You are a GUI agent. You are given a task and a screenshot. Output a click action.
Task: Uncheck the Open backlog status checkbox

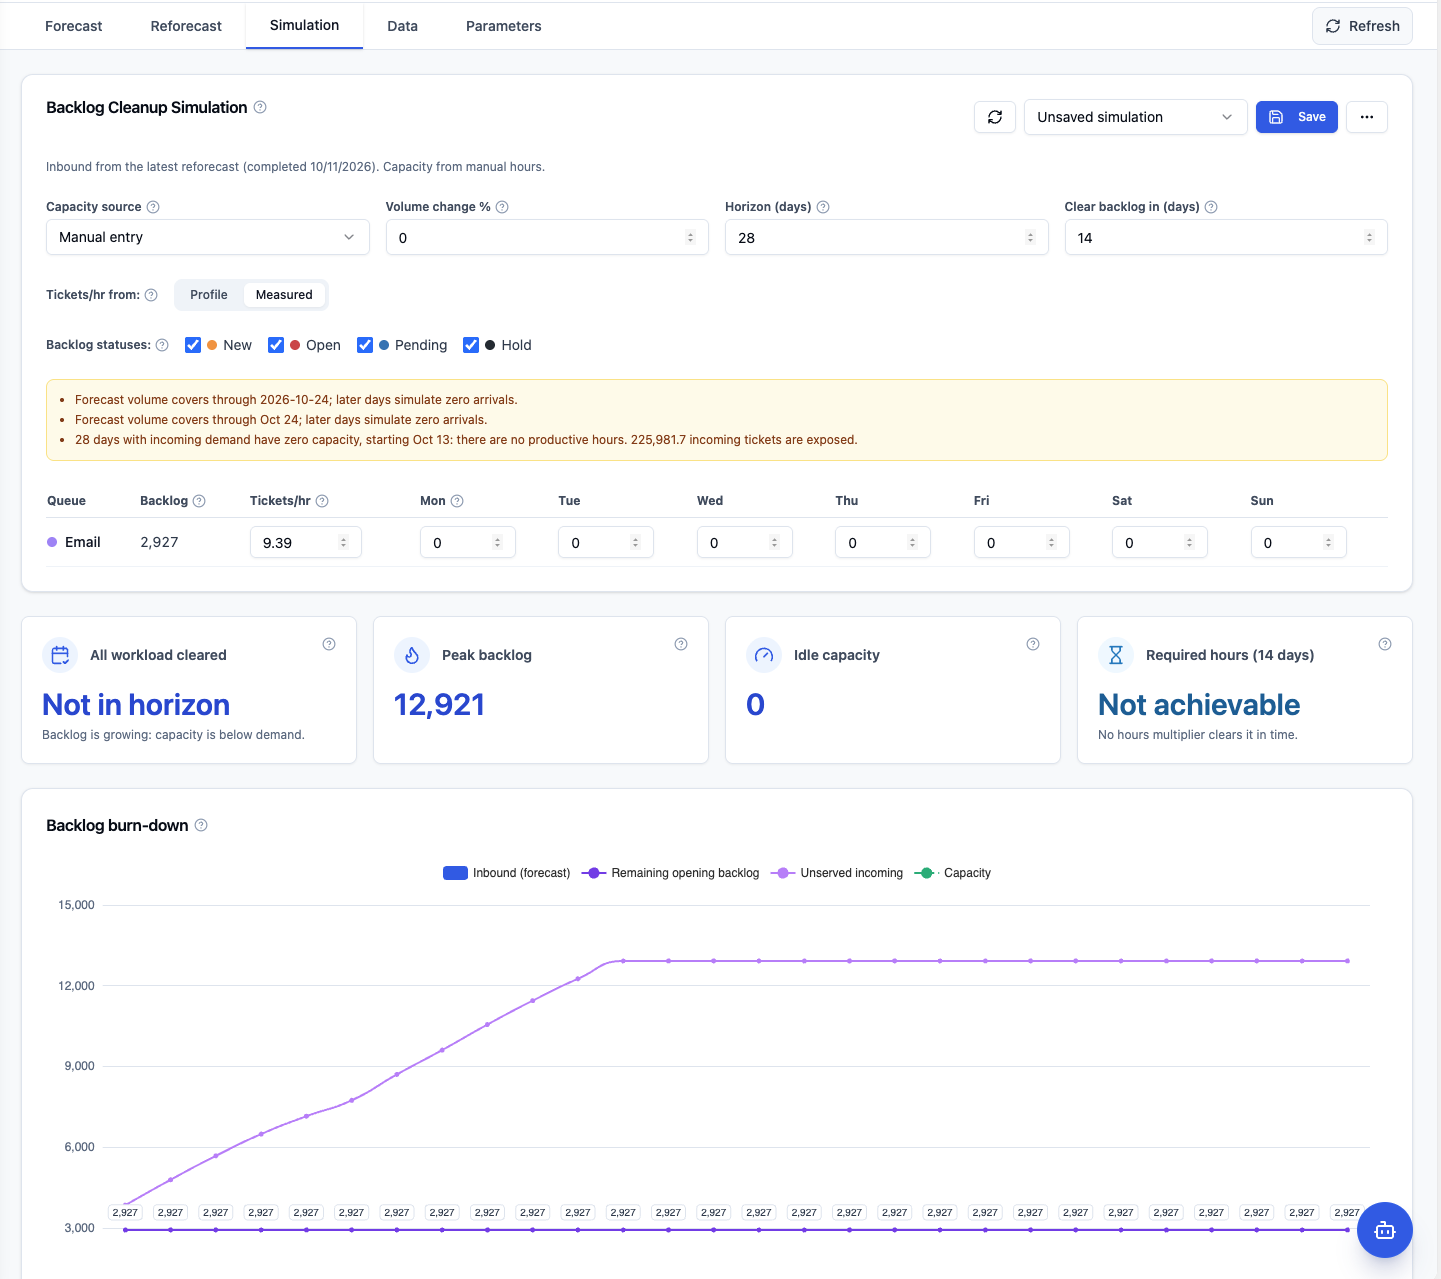pyautogui.click(x=276, y=345)
